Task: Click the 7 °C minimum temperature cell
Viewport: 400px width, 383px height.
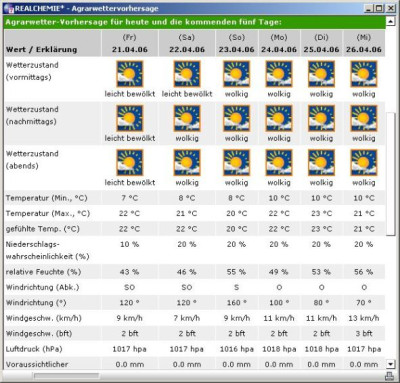Action: coord(130,198)
